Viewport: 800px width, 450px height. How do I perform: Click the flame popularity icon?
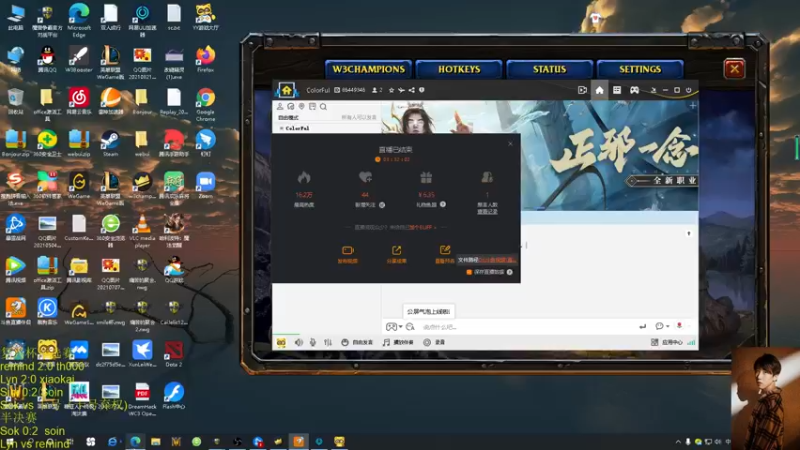click(304, 178)
